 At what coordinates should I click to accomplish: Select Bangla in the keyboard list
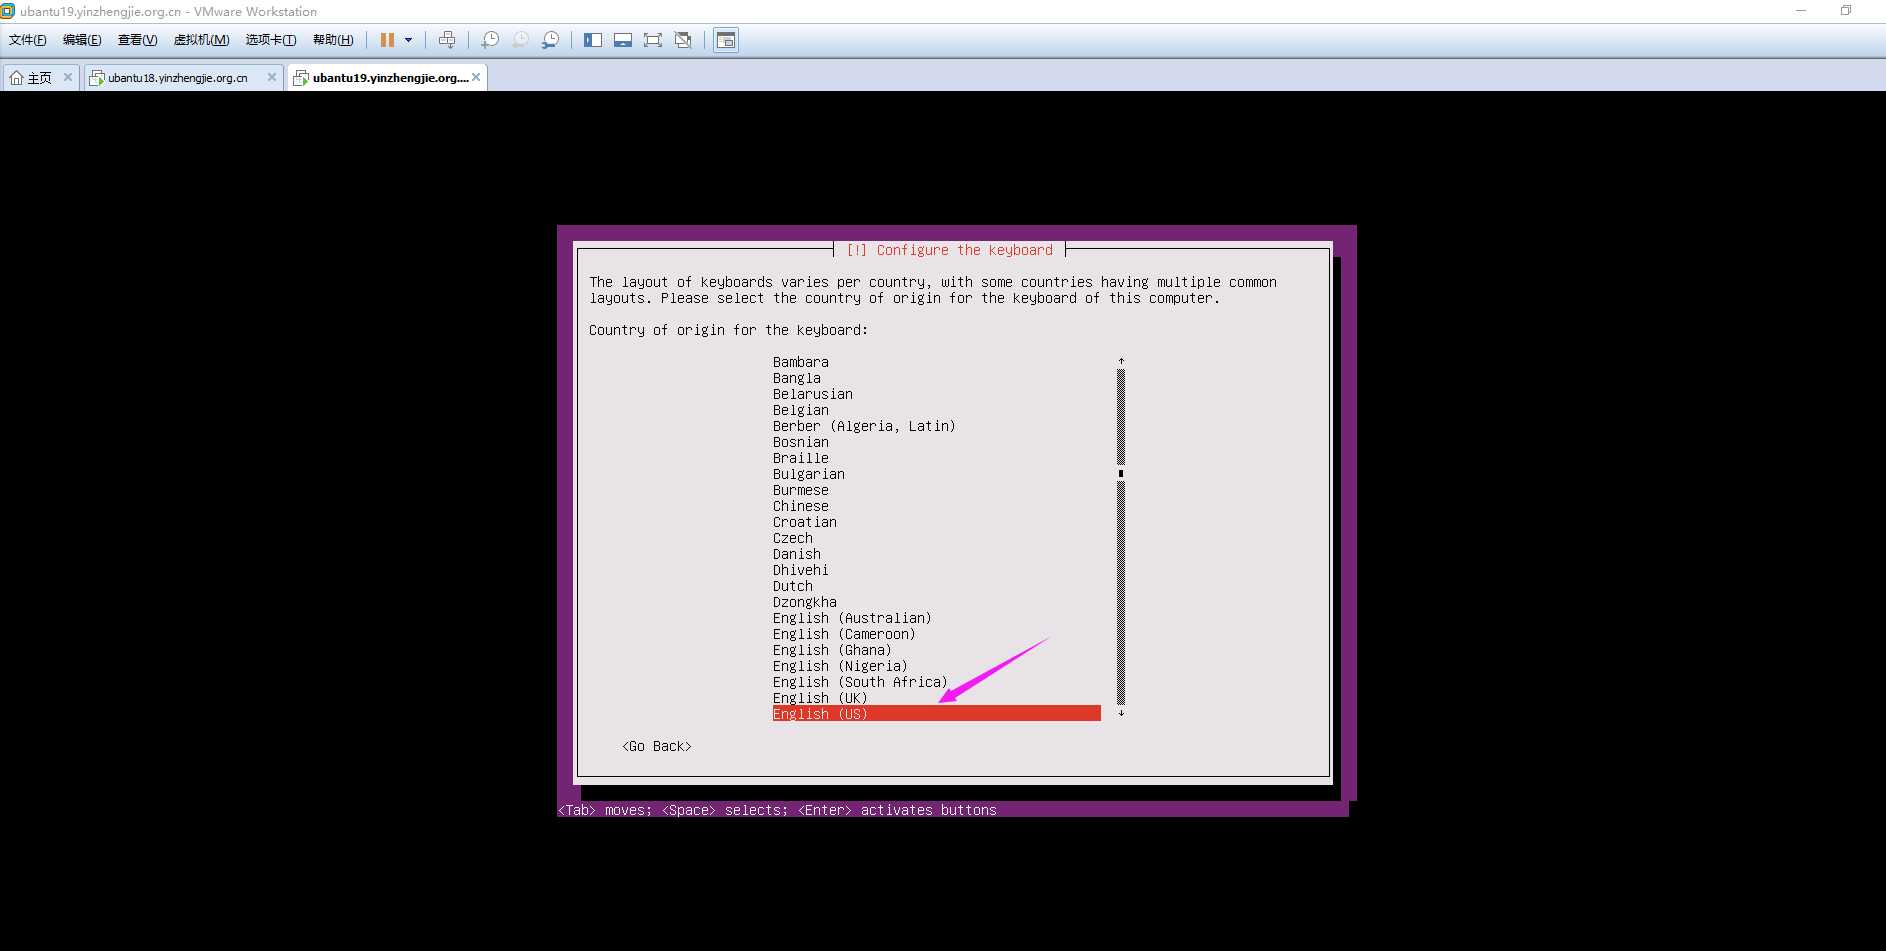[797, 378]
